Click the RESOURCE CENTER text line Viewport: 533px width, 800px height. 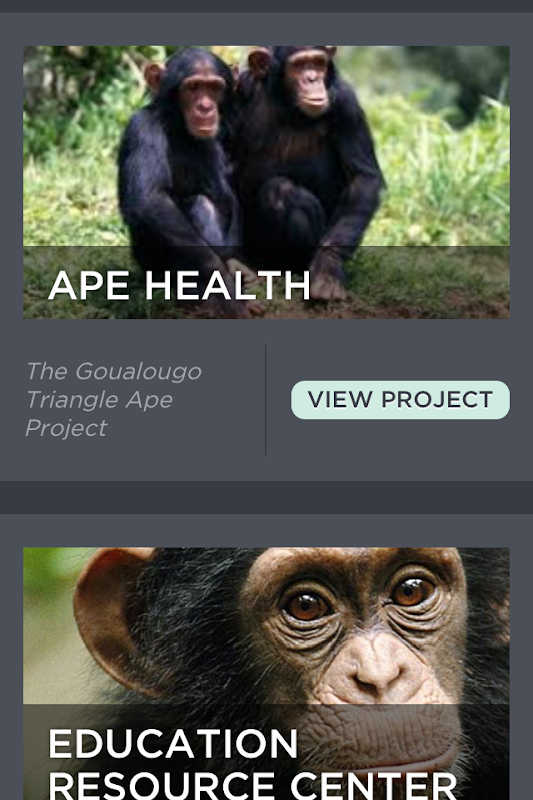pyautogui.click(x=252, y=786)
